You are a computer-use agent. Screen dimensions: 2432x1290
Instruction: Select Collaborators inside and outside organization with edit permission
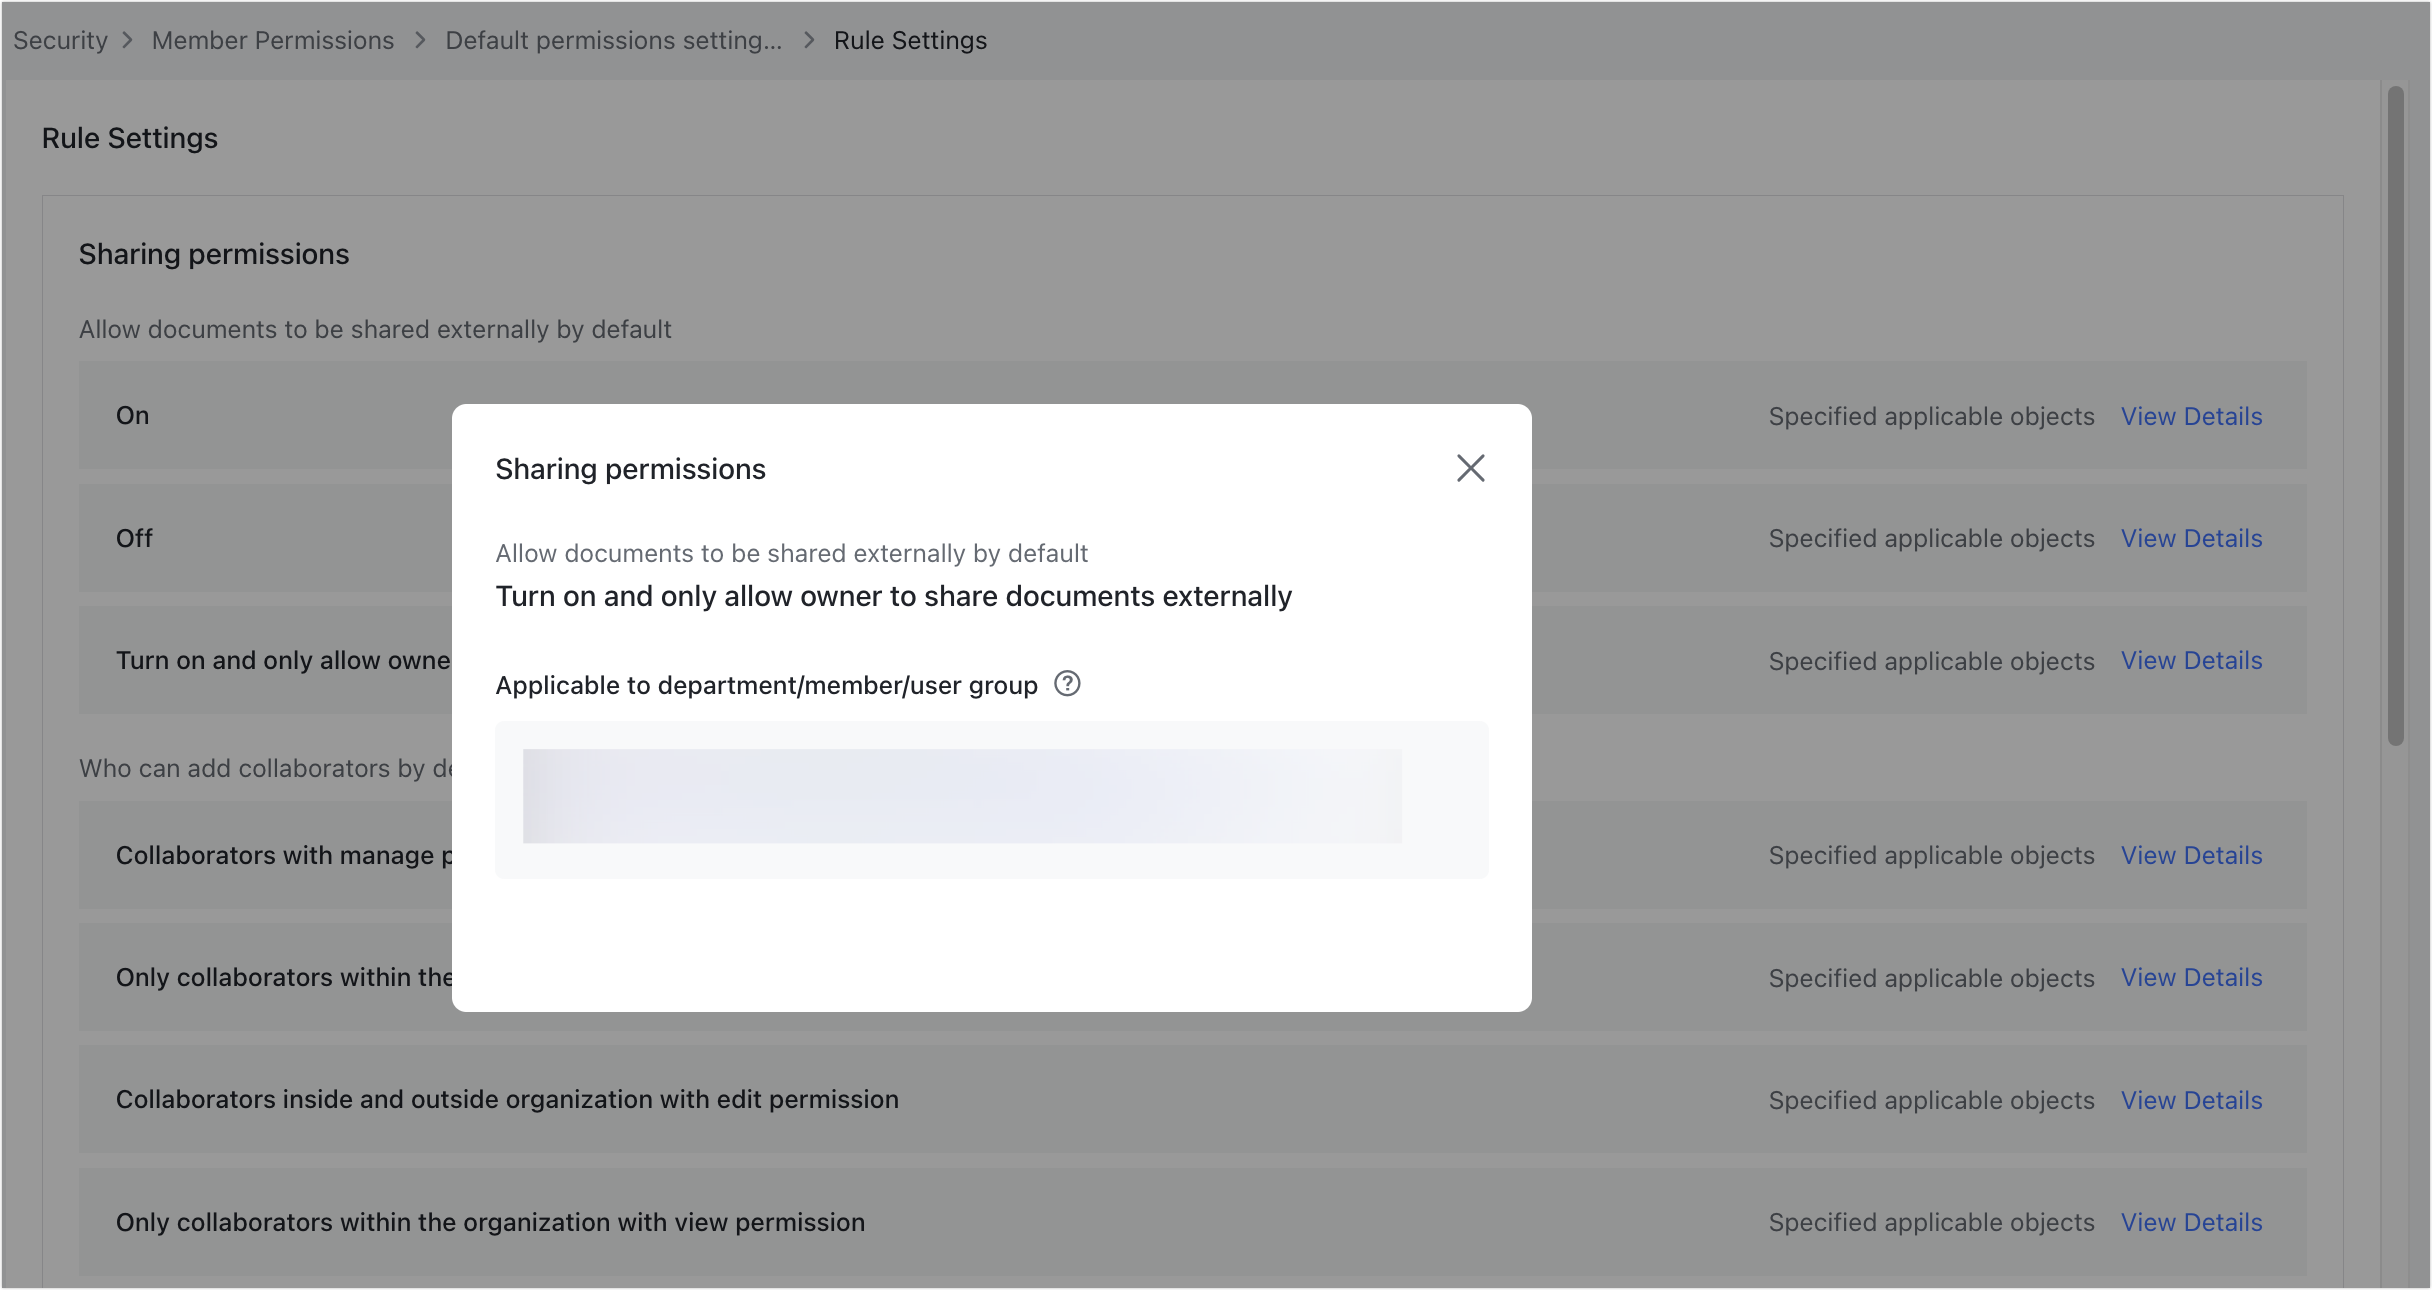[x=507, y=1099]
